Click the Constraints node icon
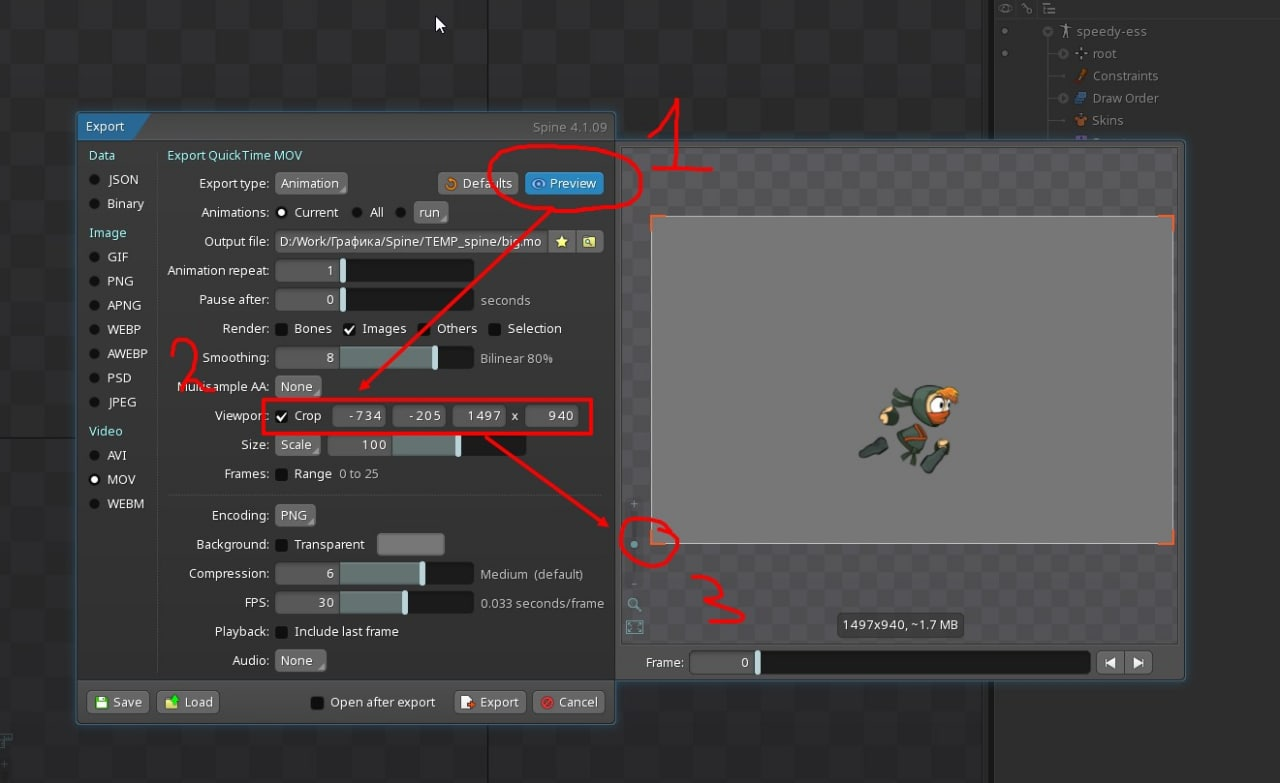This screenshot has width=1280, height=783. [x=1081, y=76]
